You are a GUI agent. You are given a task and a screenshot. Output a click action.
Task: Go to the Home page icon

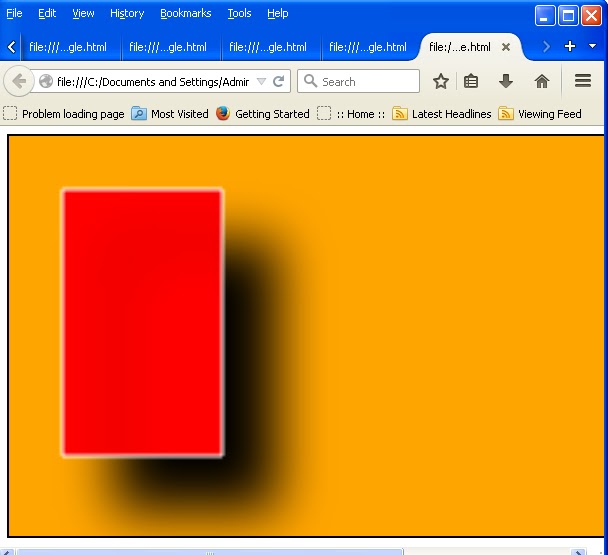[542, 81]
